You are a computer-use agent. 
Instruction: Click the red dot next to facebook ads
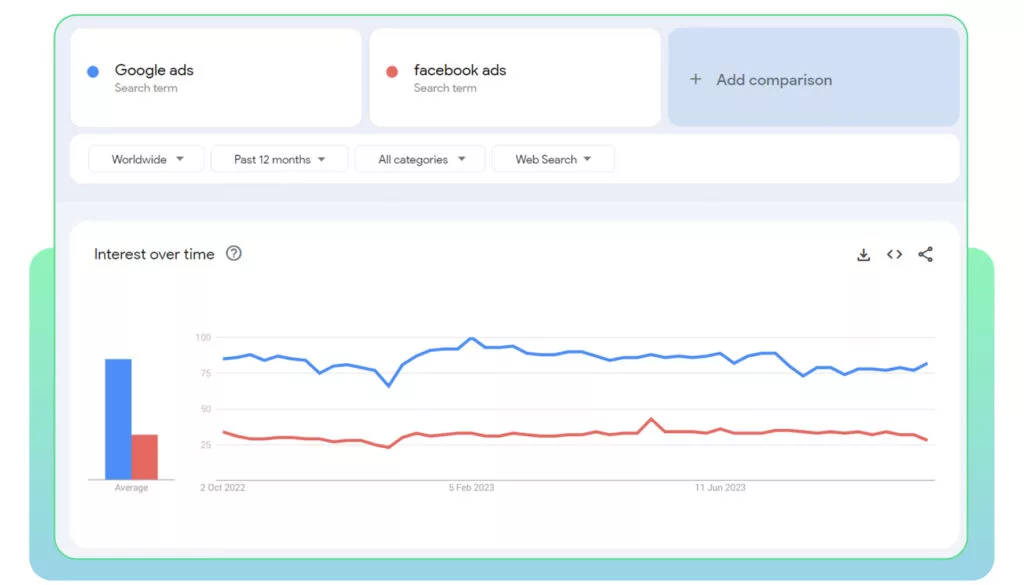(x=392, y=71)
